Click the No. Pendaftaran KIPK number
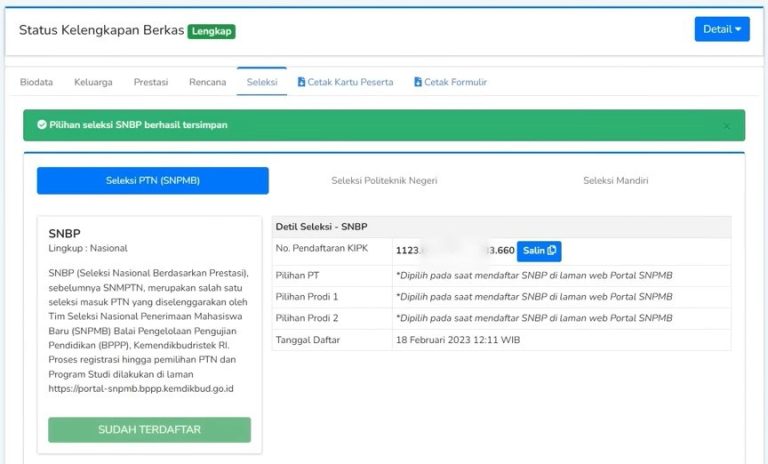768x464 pixels. (x=454, y=251)
